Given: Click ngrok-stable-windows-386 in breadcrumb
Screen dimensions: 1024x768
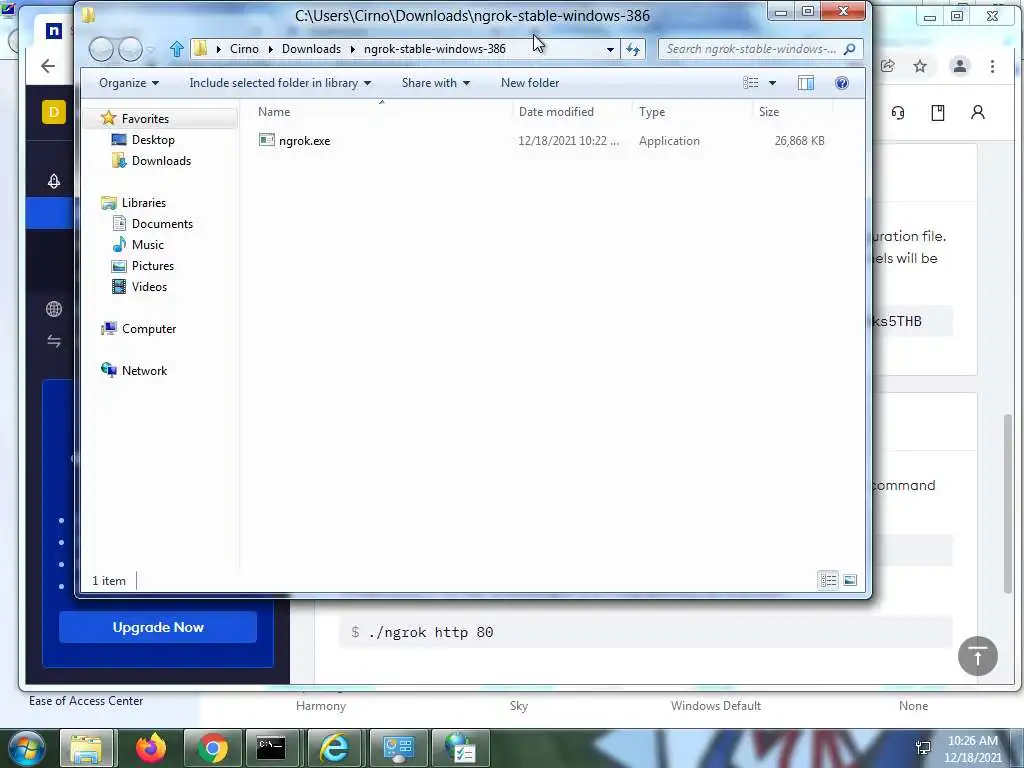Looking at the screenshot, I should coord(435,49).
